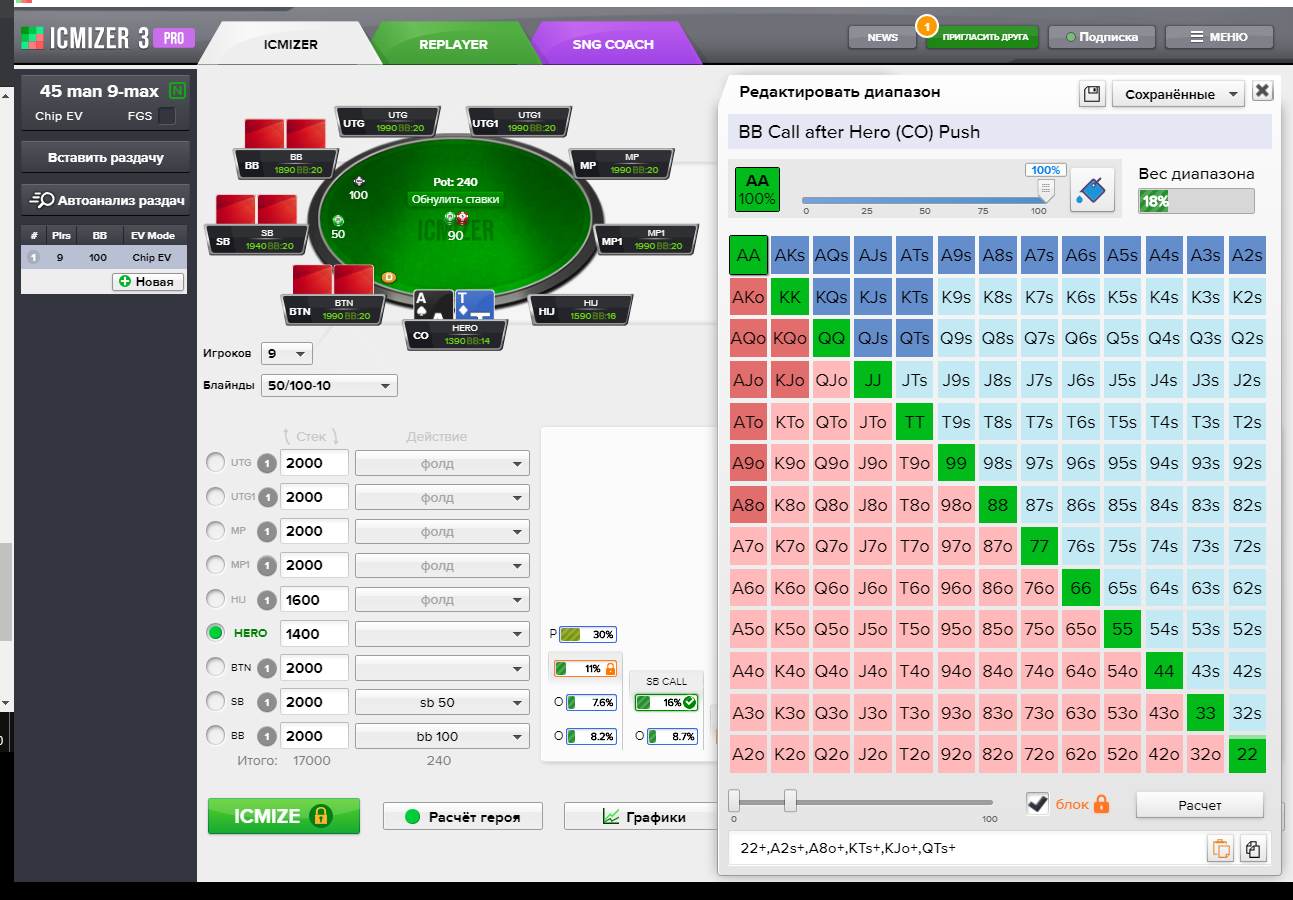1293x900 pixels.
Task: Click the SB CALL 16% range box
Action: 666,702
